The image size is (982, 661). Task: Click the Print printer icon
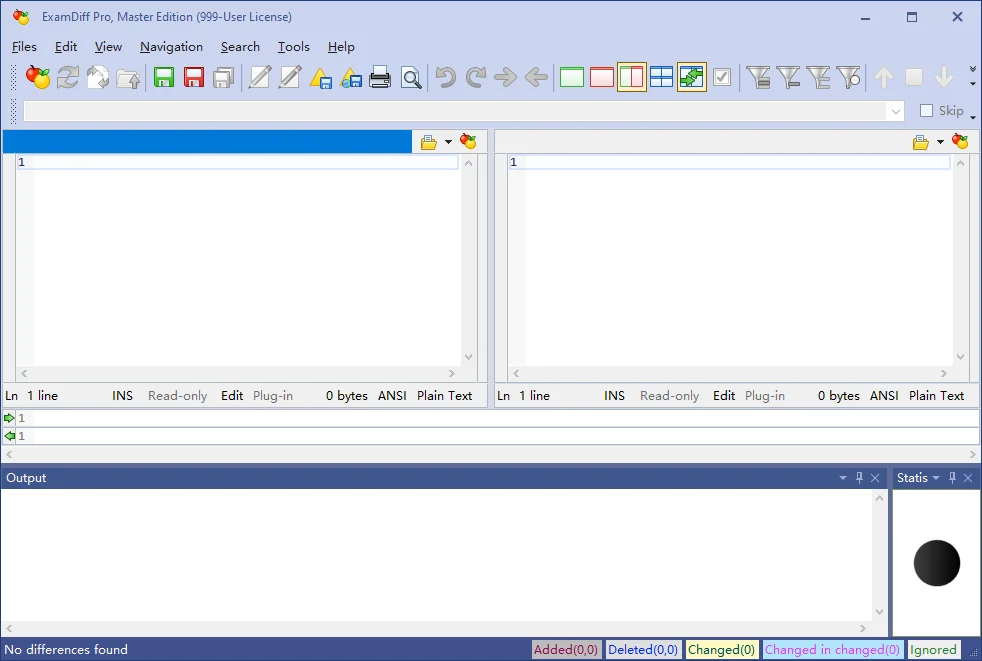[x=380, y=78]
